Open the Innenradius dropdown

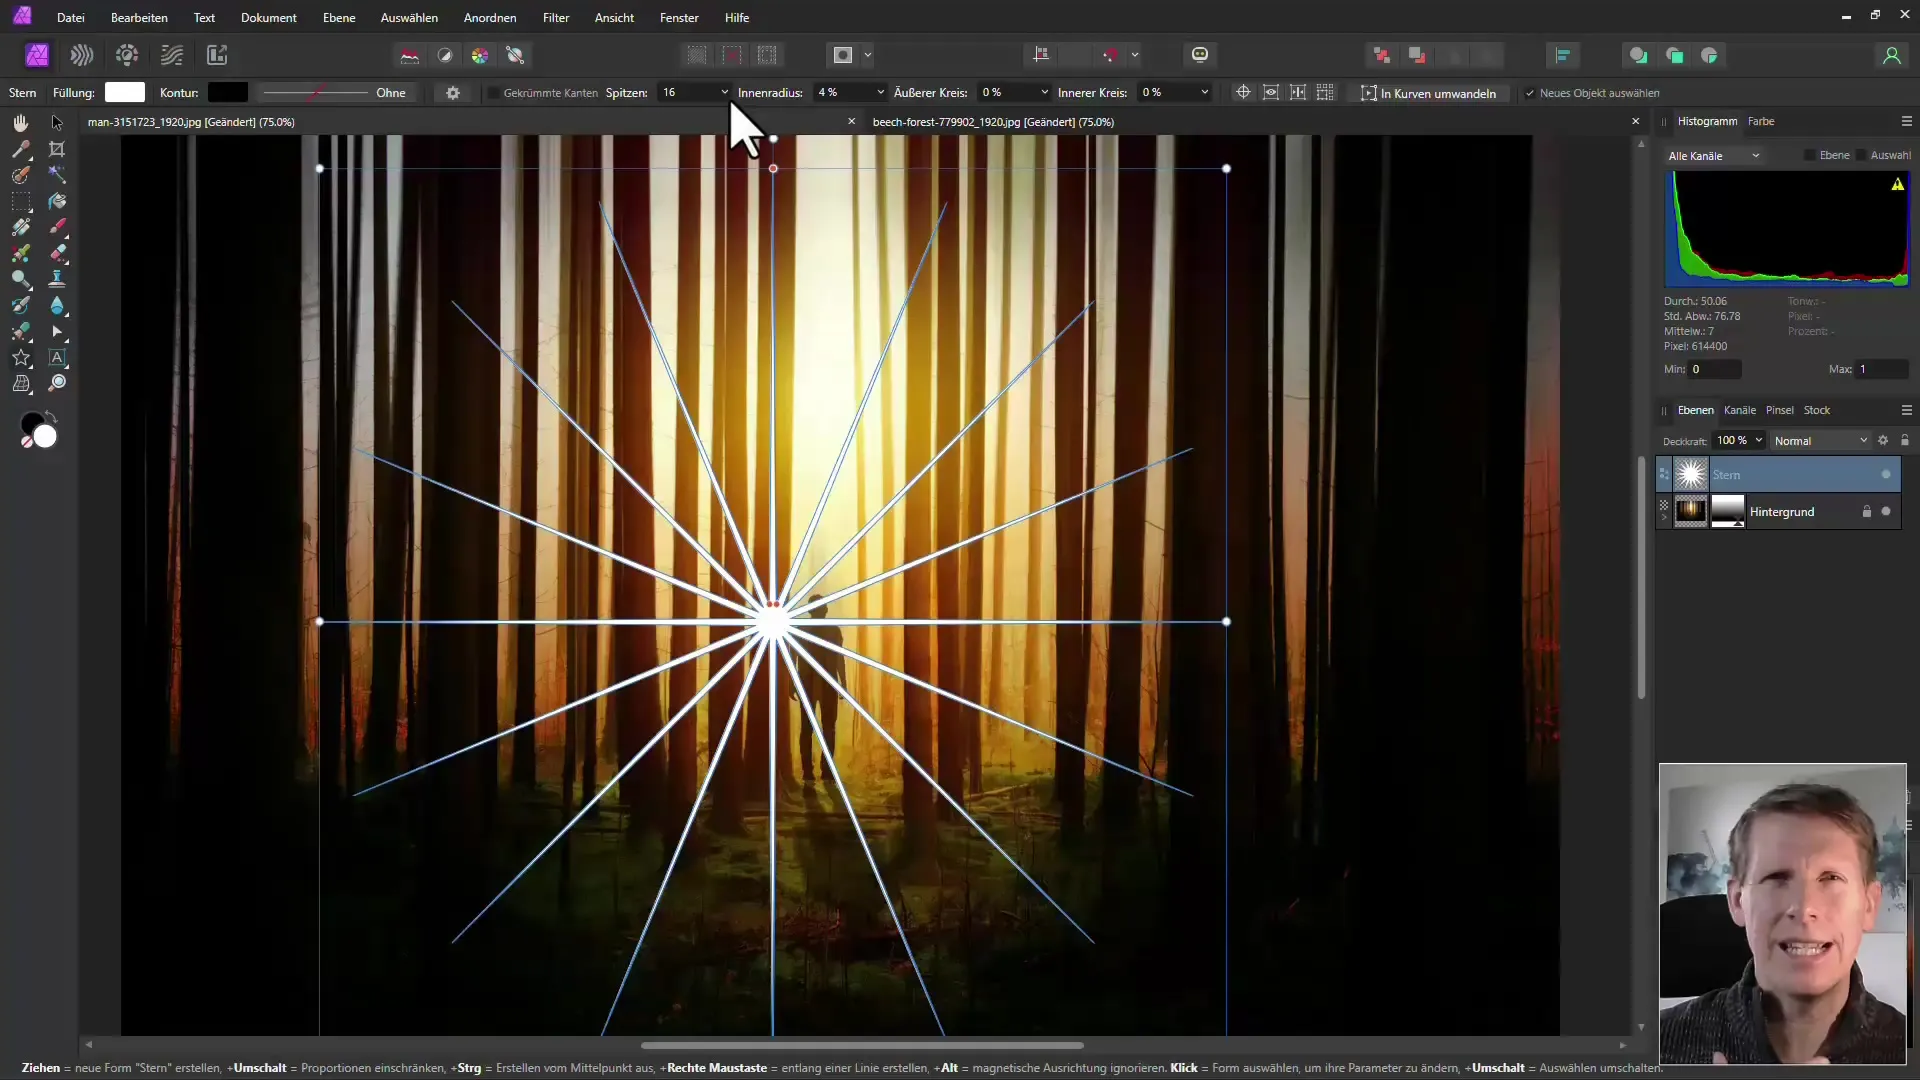[x=880, y=92]
